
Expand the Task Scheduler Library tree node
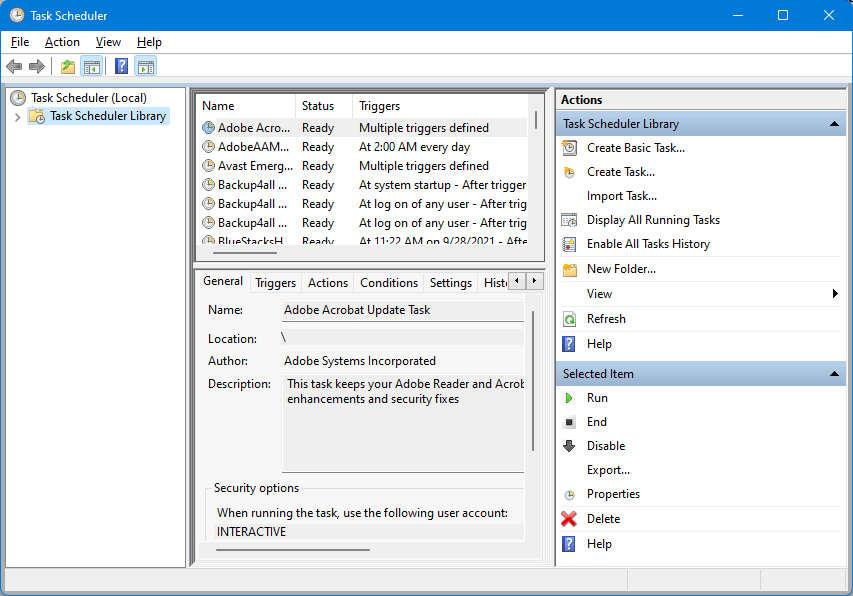click(19, 116)
